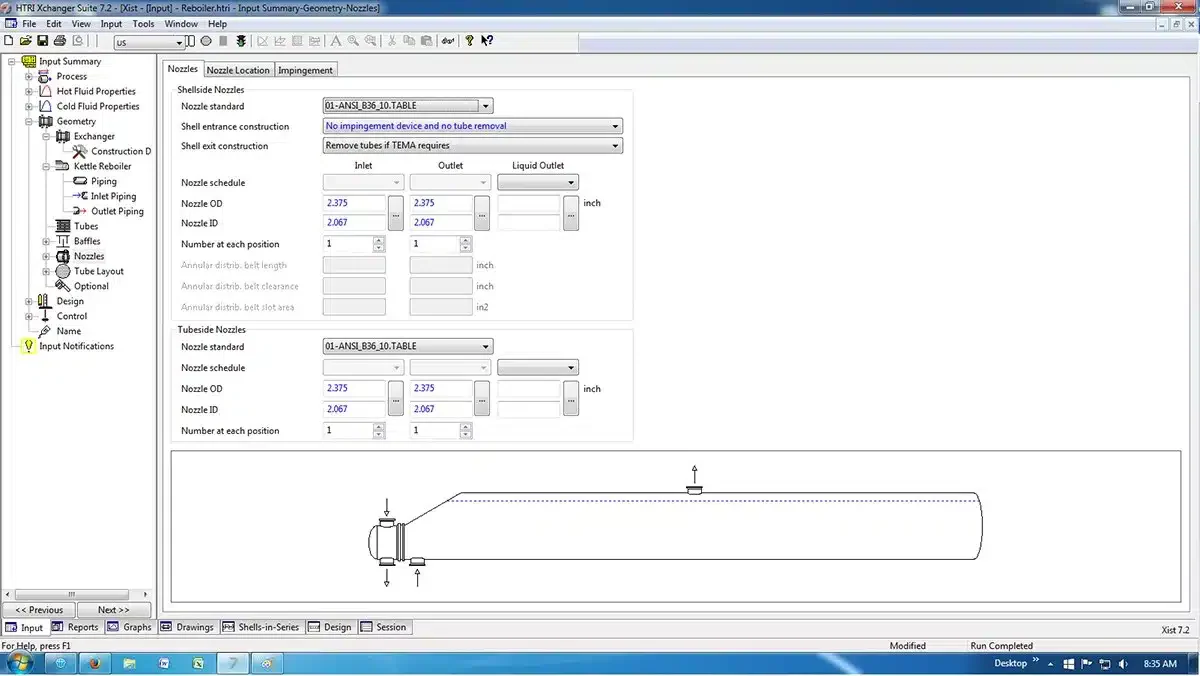The width and height of the screenshot is (1200, 676).
Task: Open the Graphs bottom tab
Action: [129, 627]
